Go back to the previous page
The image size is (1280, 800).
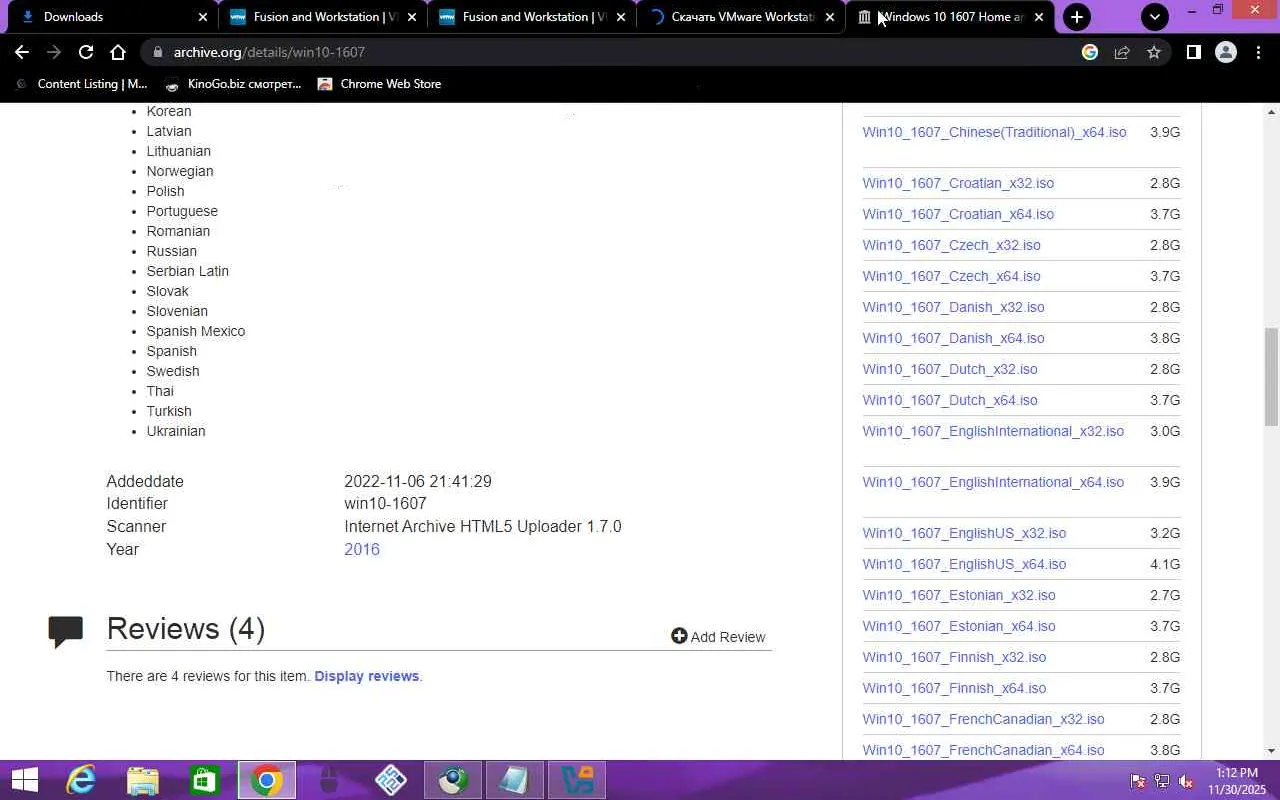tap(22, 52)
